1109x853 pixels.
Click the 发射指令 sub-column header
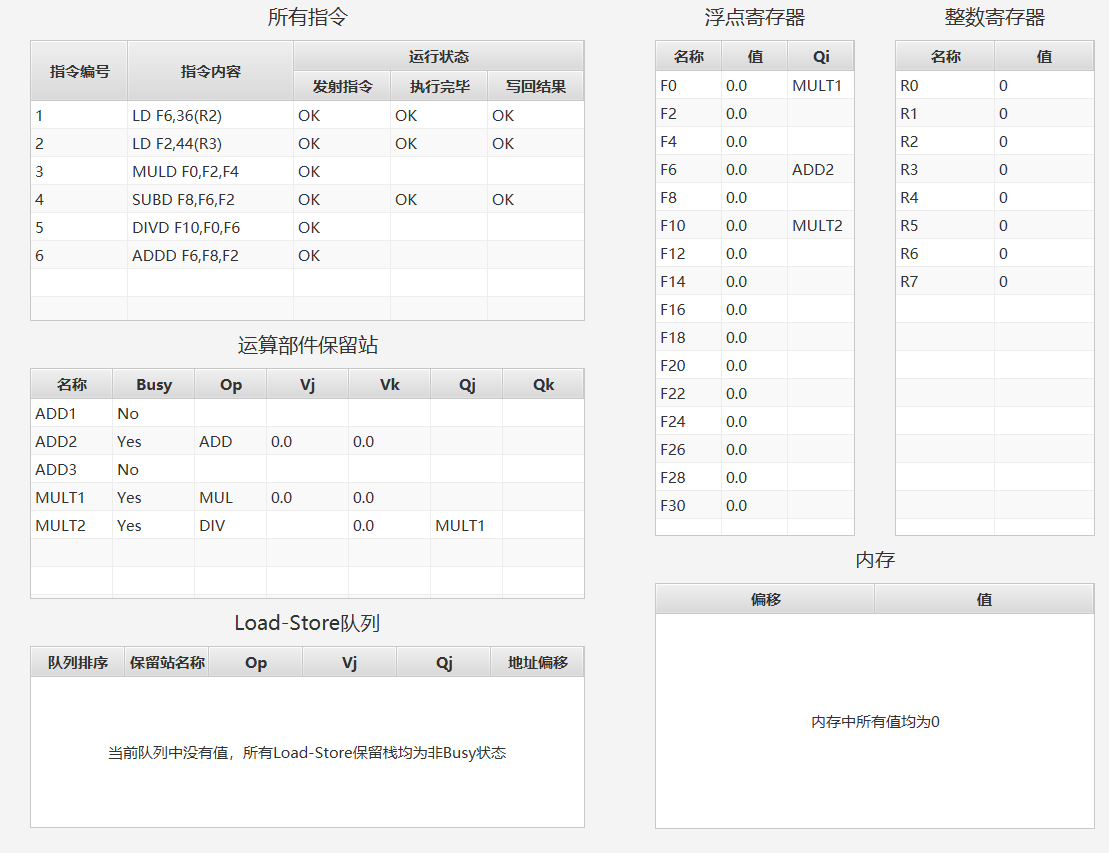pyautogui.click(x=340, y=86)
